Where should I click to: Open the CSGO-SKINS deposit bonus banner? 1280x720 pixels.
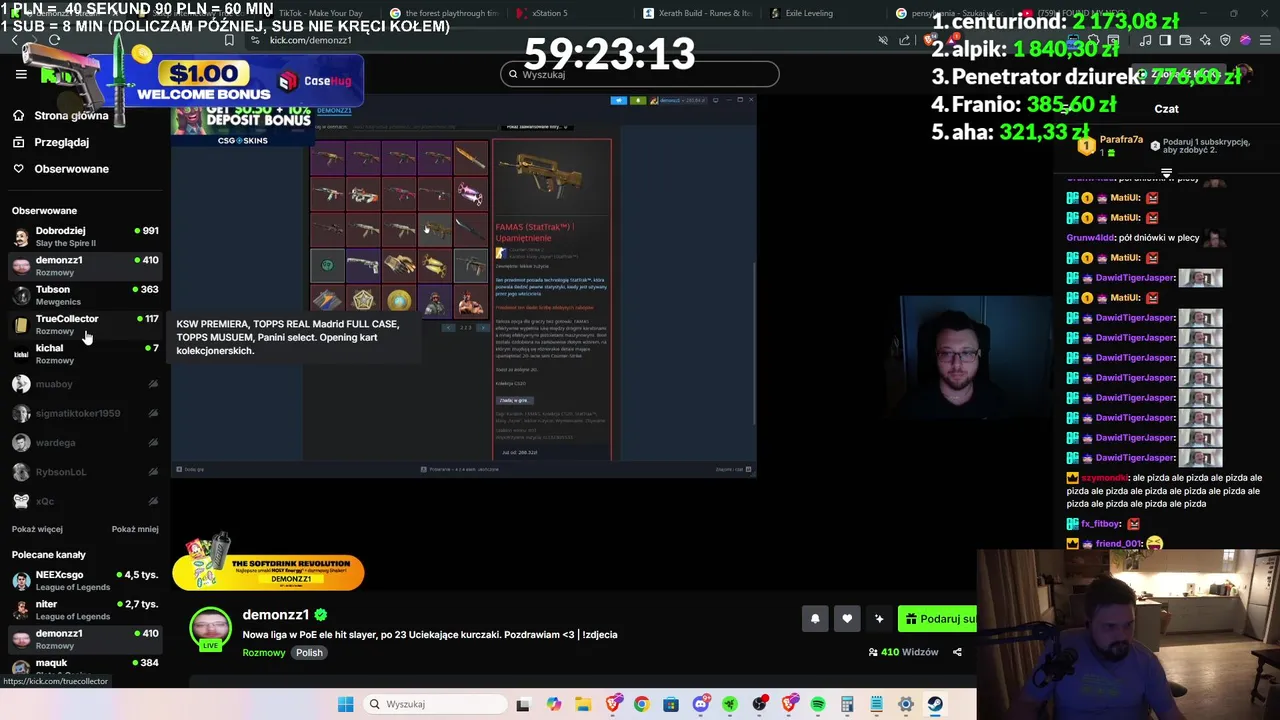click(243, 124)
